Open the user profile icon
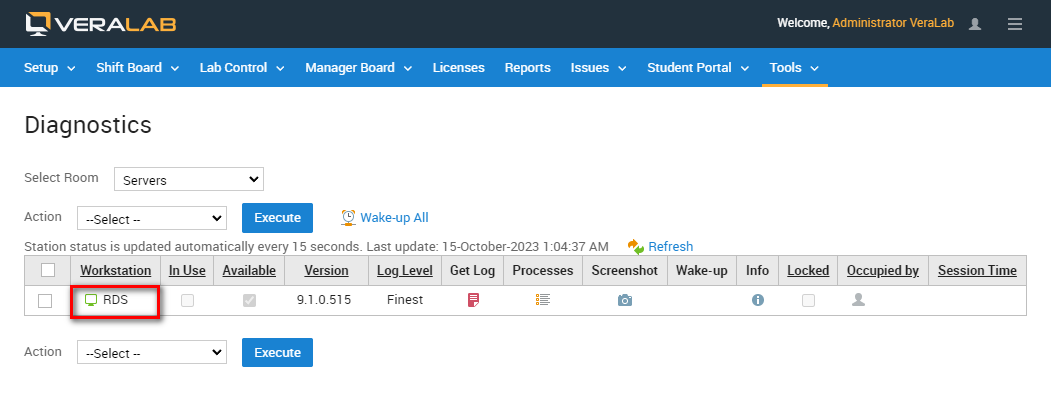The width and height of the screenshot is (1051, 416). [x=975, y=24]
